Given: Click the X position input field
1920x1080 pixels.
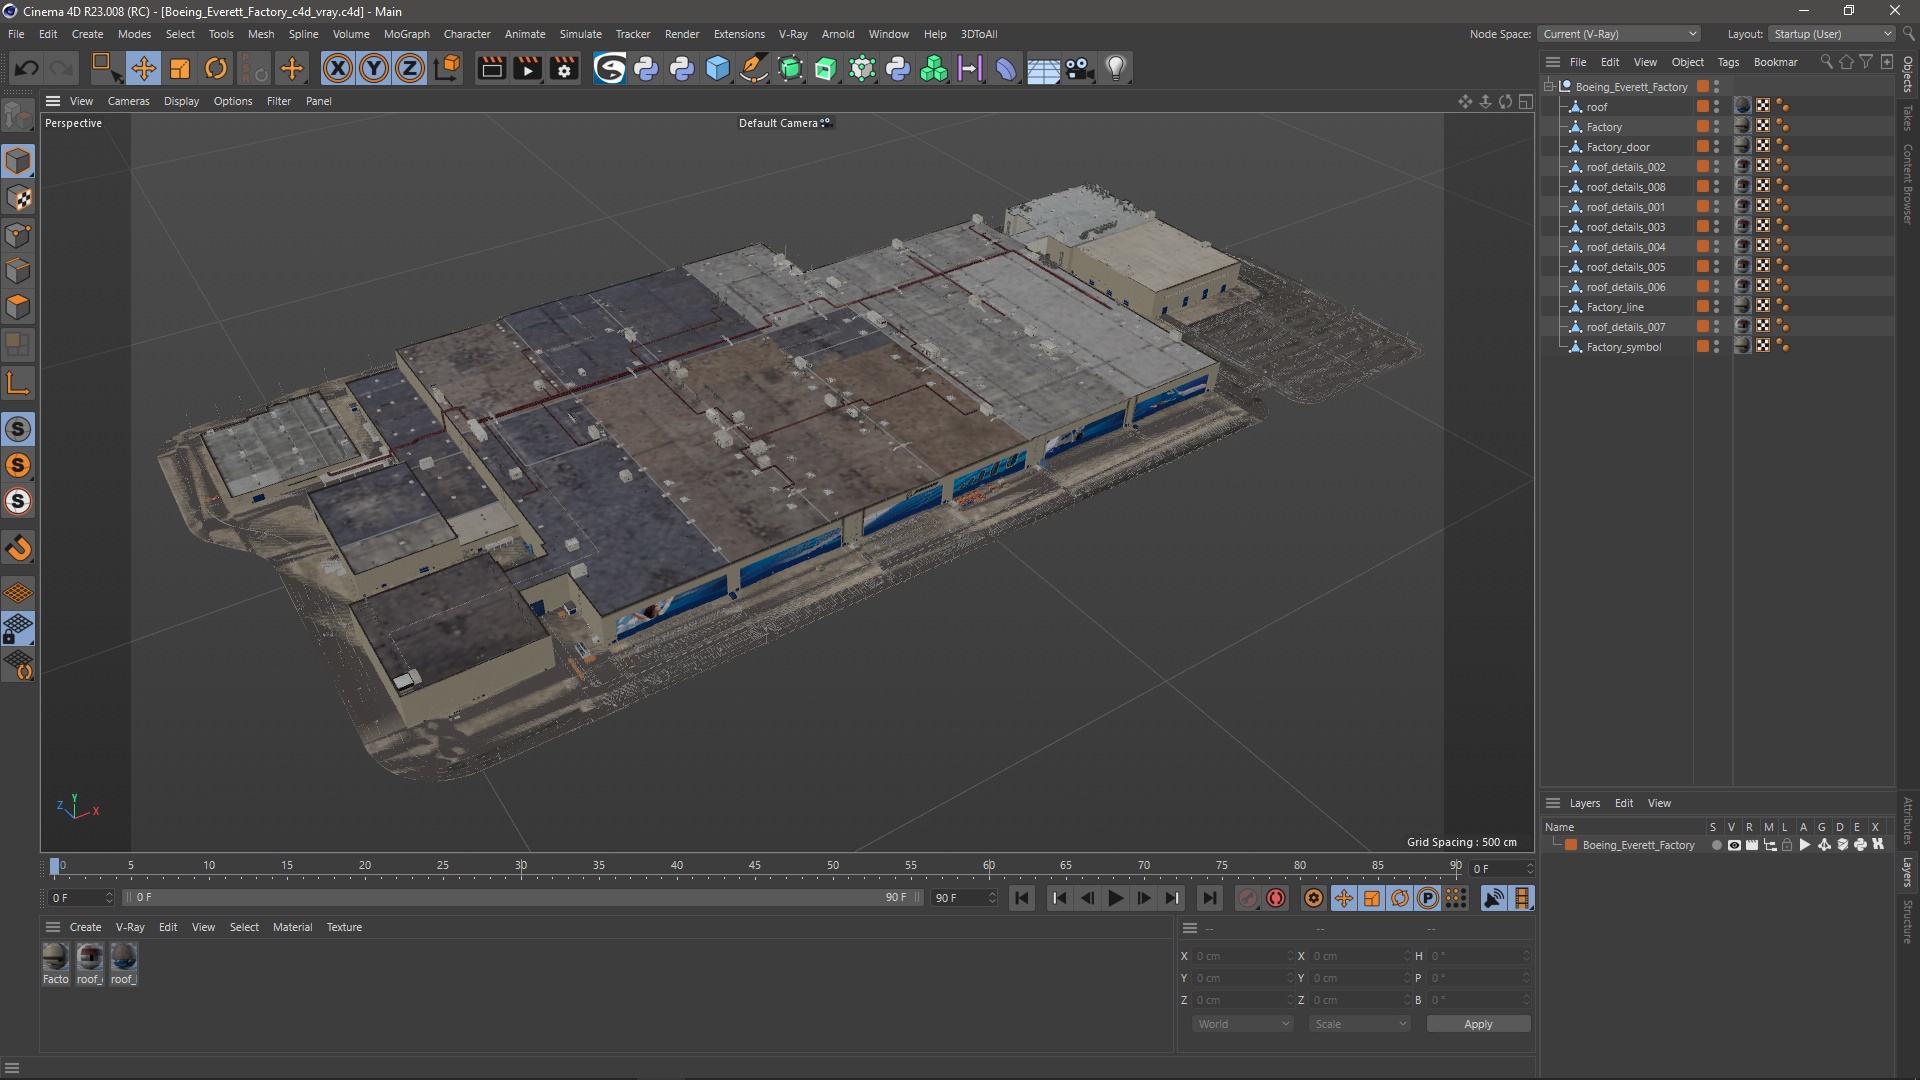Looking at the screenshot, I should [1241, 956].
